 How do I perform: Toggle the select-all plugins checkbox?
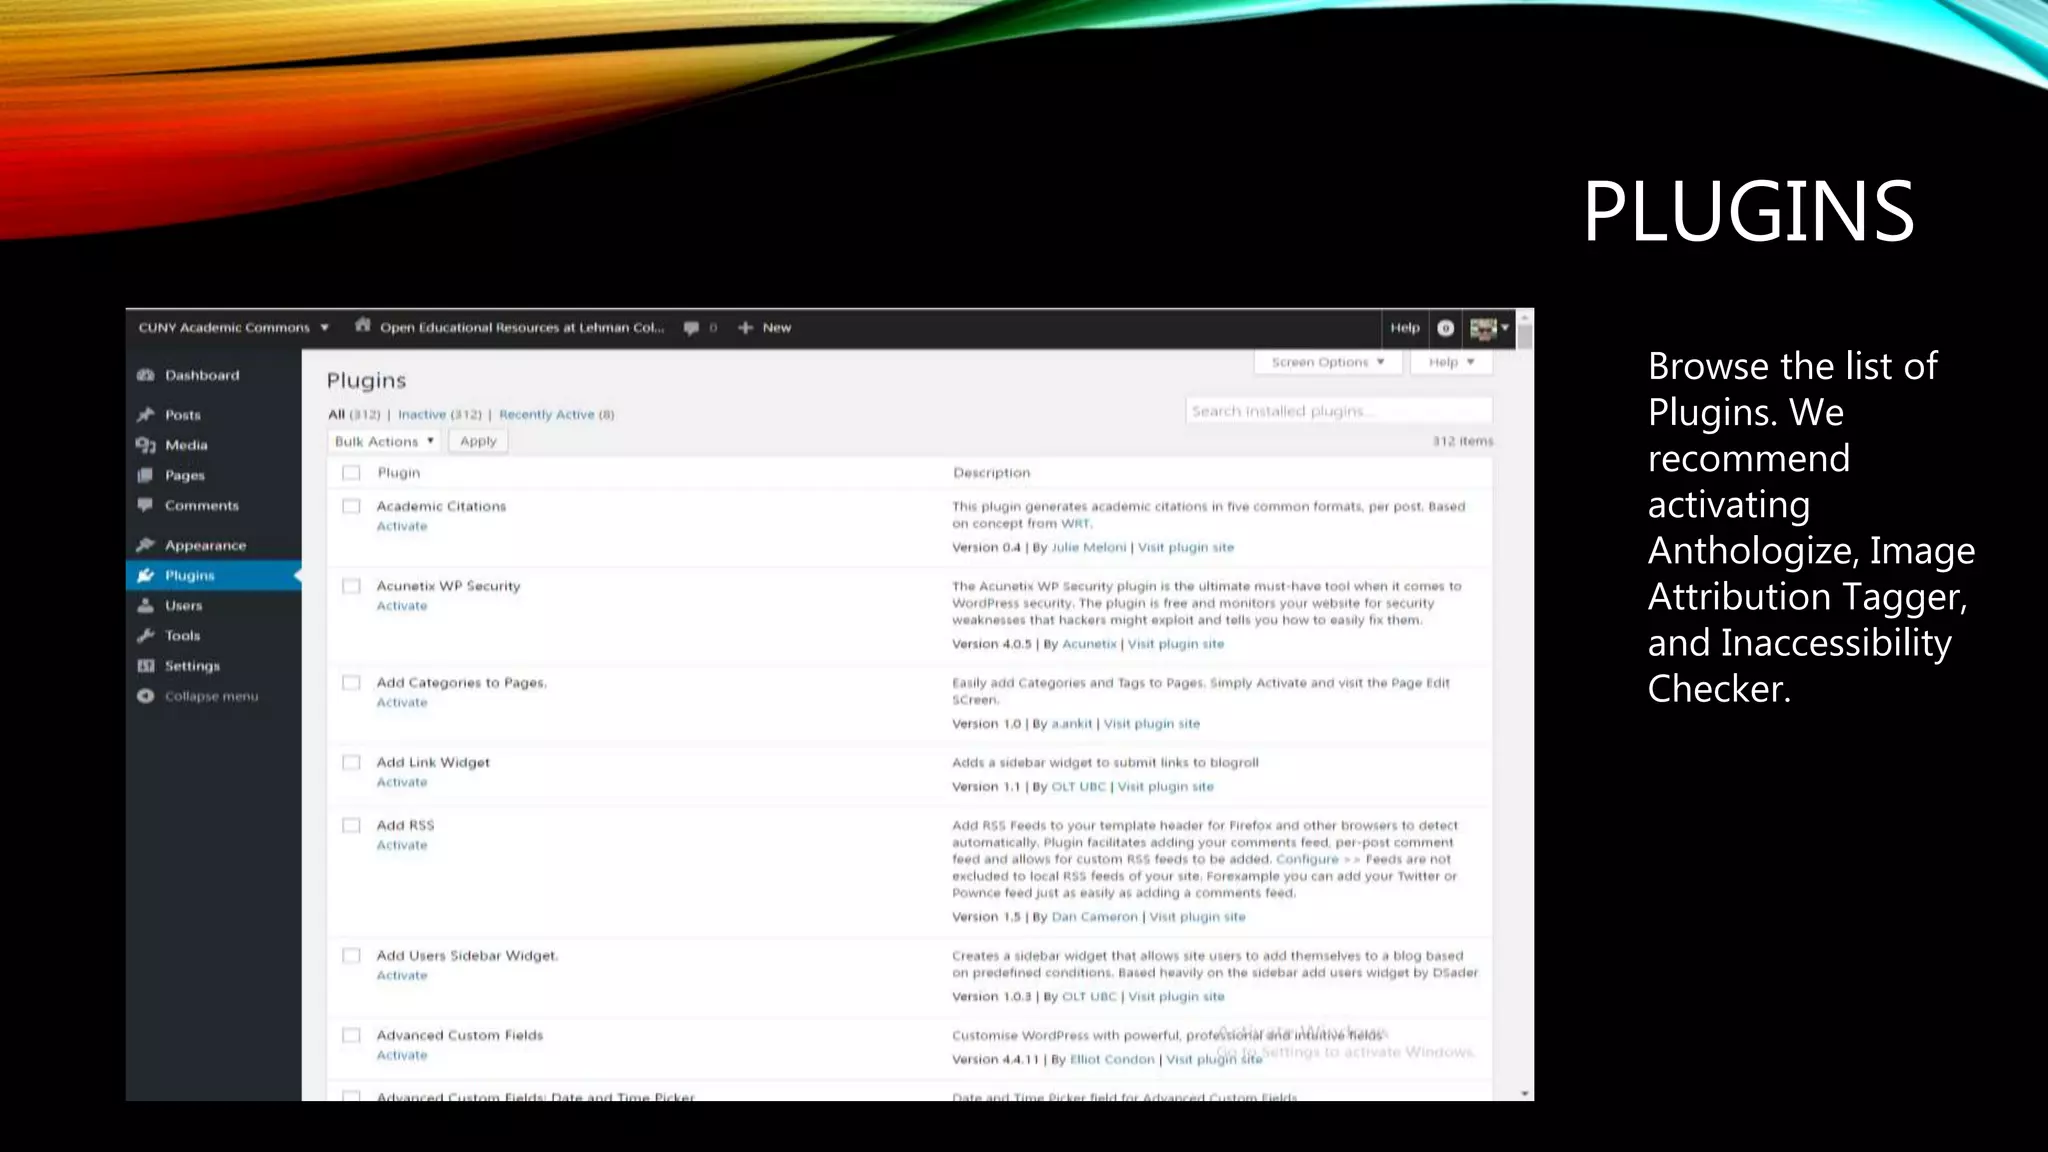pos(351,473)
